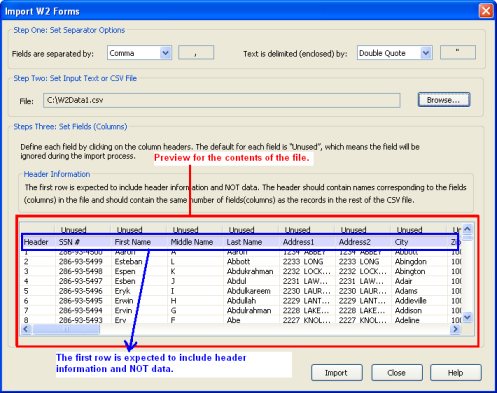Set field for Unused header above First Name
497x393 pixels.
tap(139, 229)
